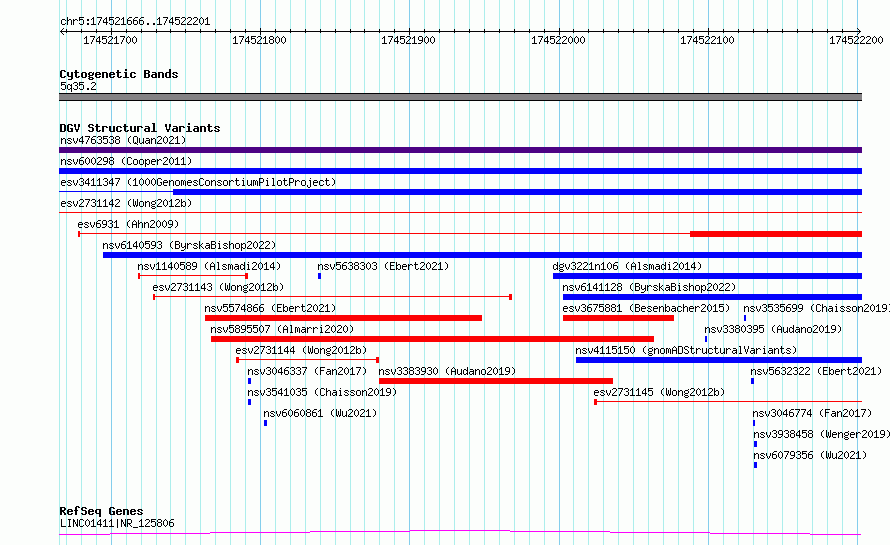Viewport: 890px width, 545px height.
Task: Select the nsv5895507 (Almarri2020) label
Action: (282, 329)
